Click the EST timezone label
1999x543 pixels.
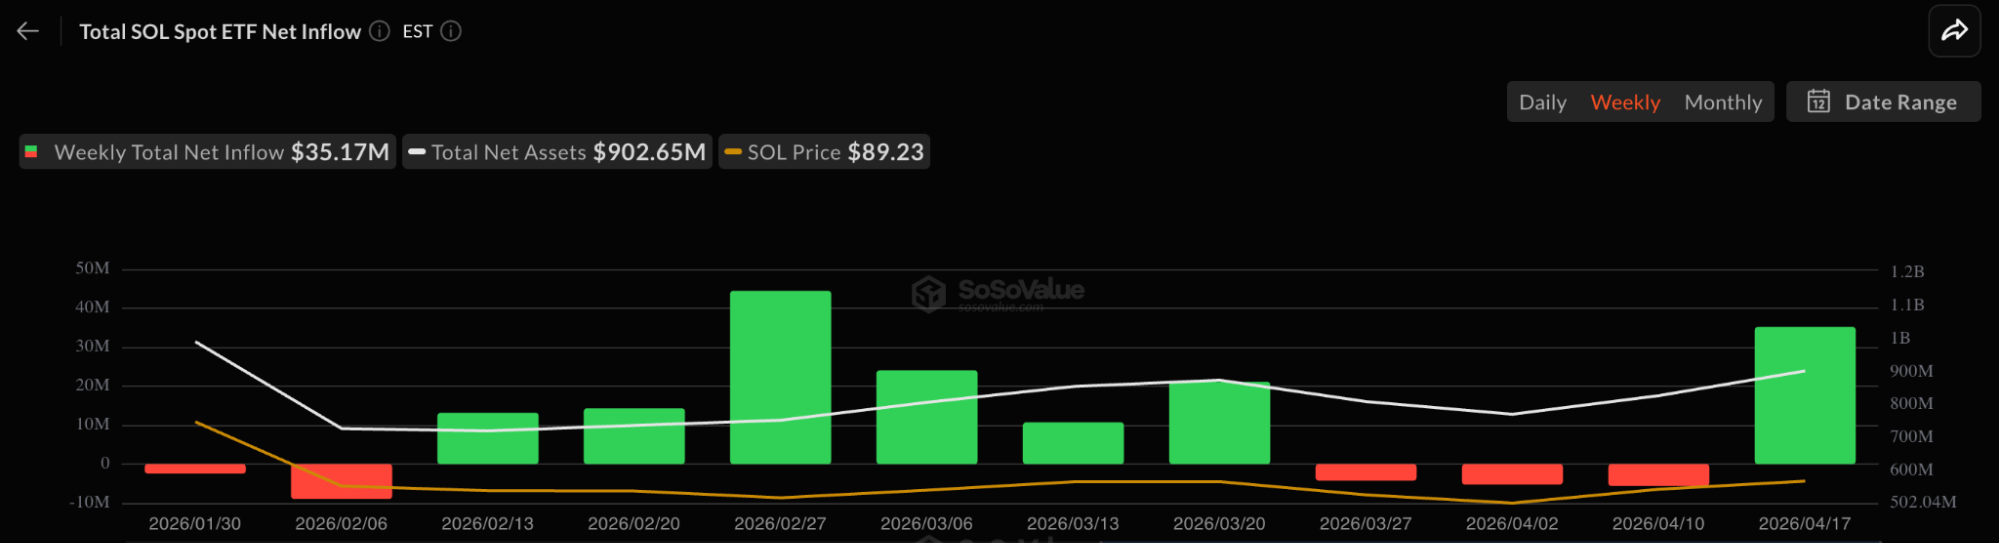[x=417, y=31]
